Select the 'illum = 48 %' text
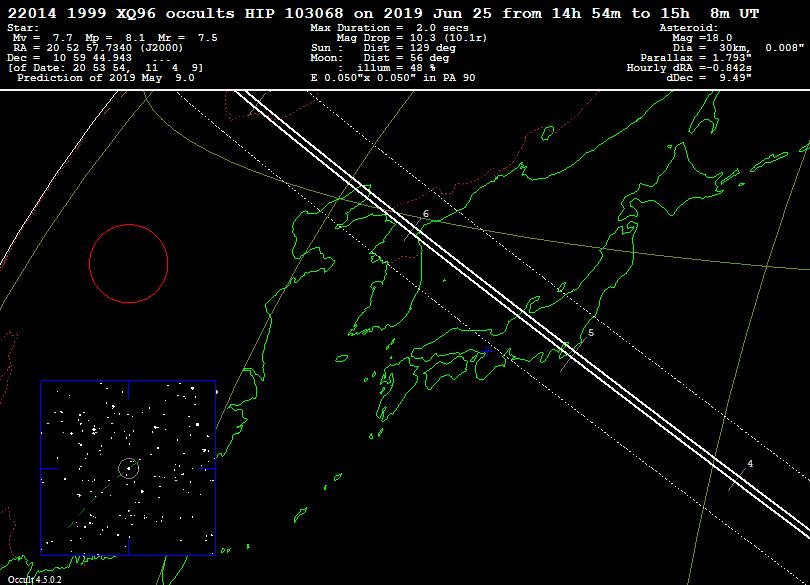The image size is (810, 585). point(396,68)
